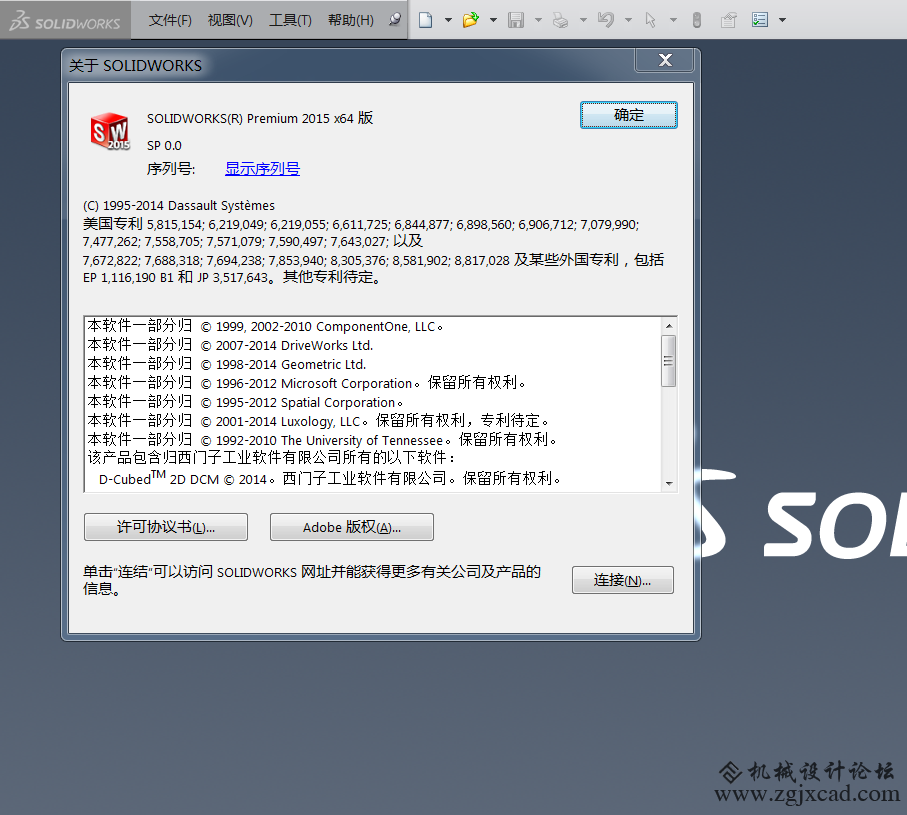
Task: Open File Properties icon in toolbar
Action: pyautogui.click(x=728, y=20)
